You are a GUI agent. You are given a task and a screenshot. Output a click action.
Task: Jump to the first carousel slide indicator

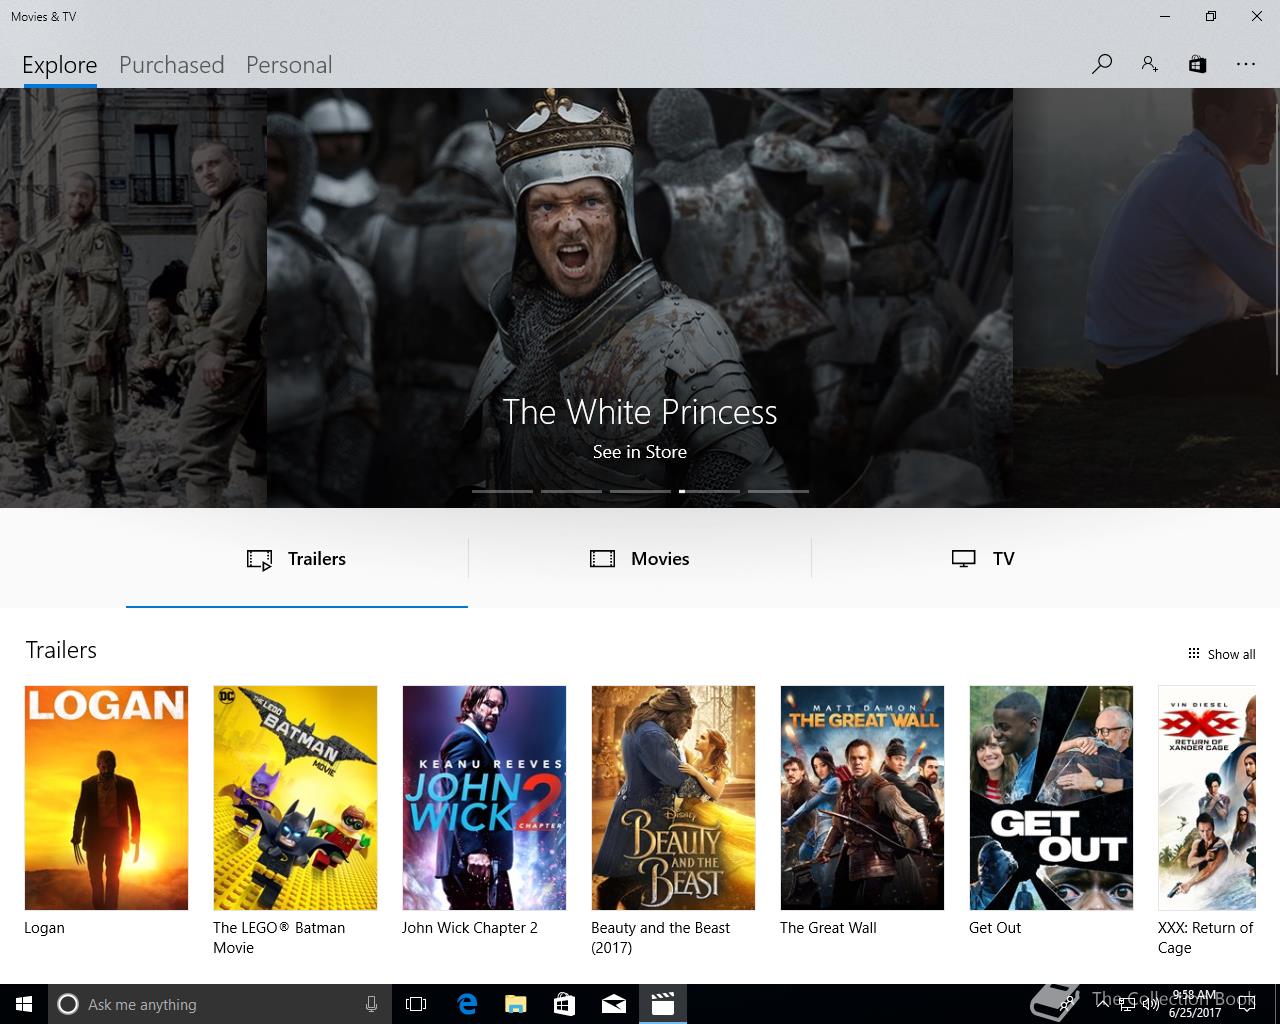coord(502,491)
